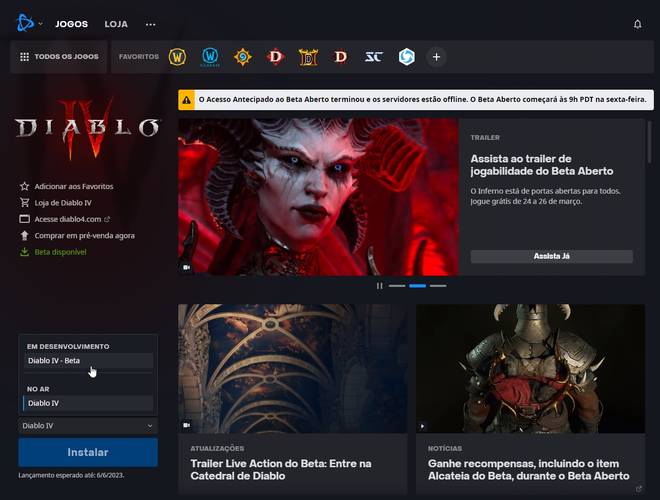Click the camera icon on cathedral thumbnail
The image size is (660, 500).
pyautogui.click(x=186, y=425)
